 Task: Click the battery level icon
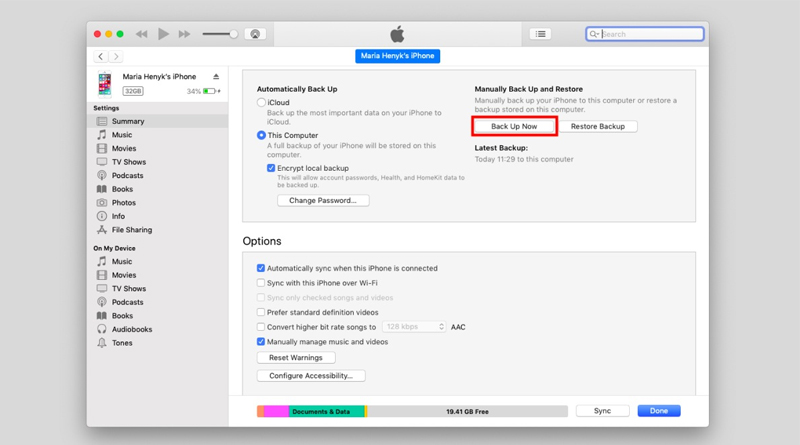(210, 91)
